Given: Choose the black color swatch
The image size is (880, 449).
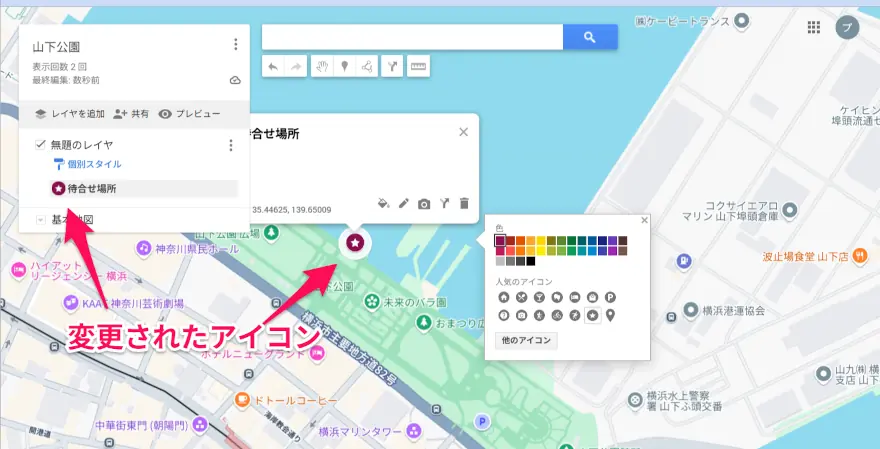Looking at the screenshot, I should pyautogui.click(x=531, y=261).
